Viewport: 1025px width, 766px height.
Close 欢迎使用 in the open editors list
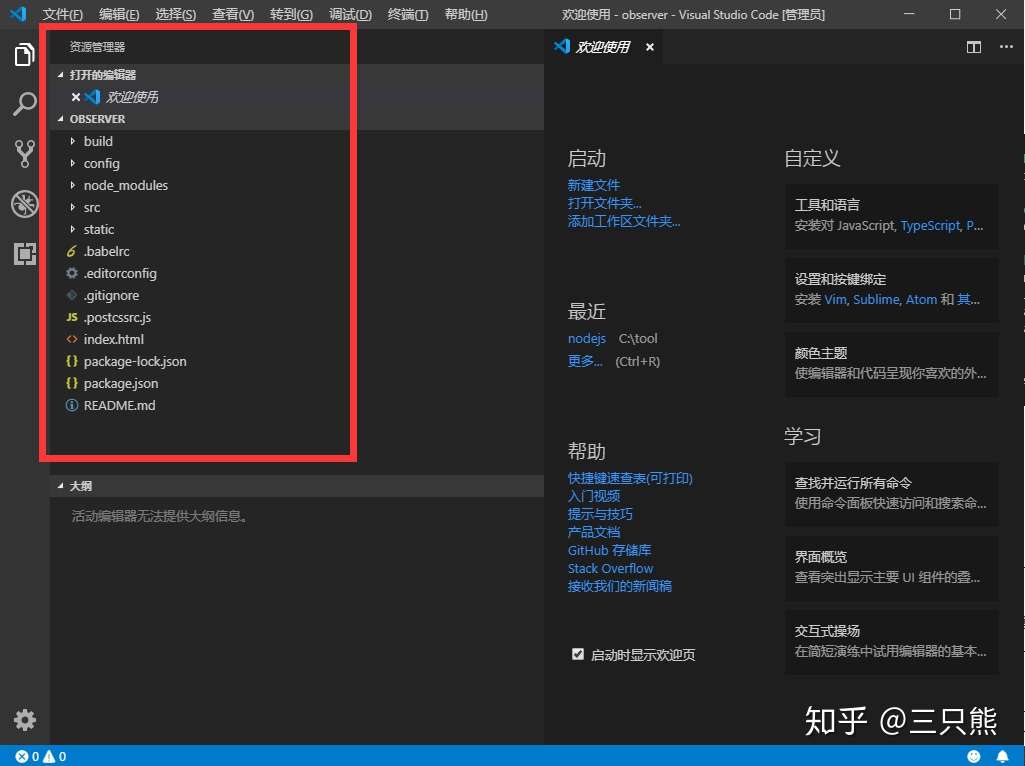click(x=75, y=97)
